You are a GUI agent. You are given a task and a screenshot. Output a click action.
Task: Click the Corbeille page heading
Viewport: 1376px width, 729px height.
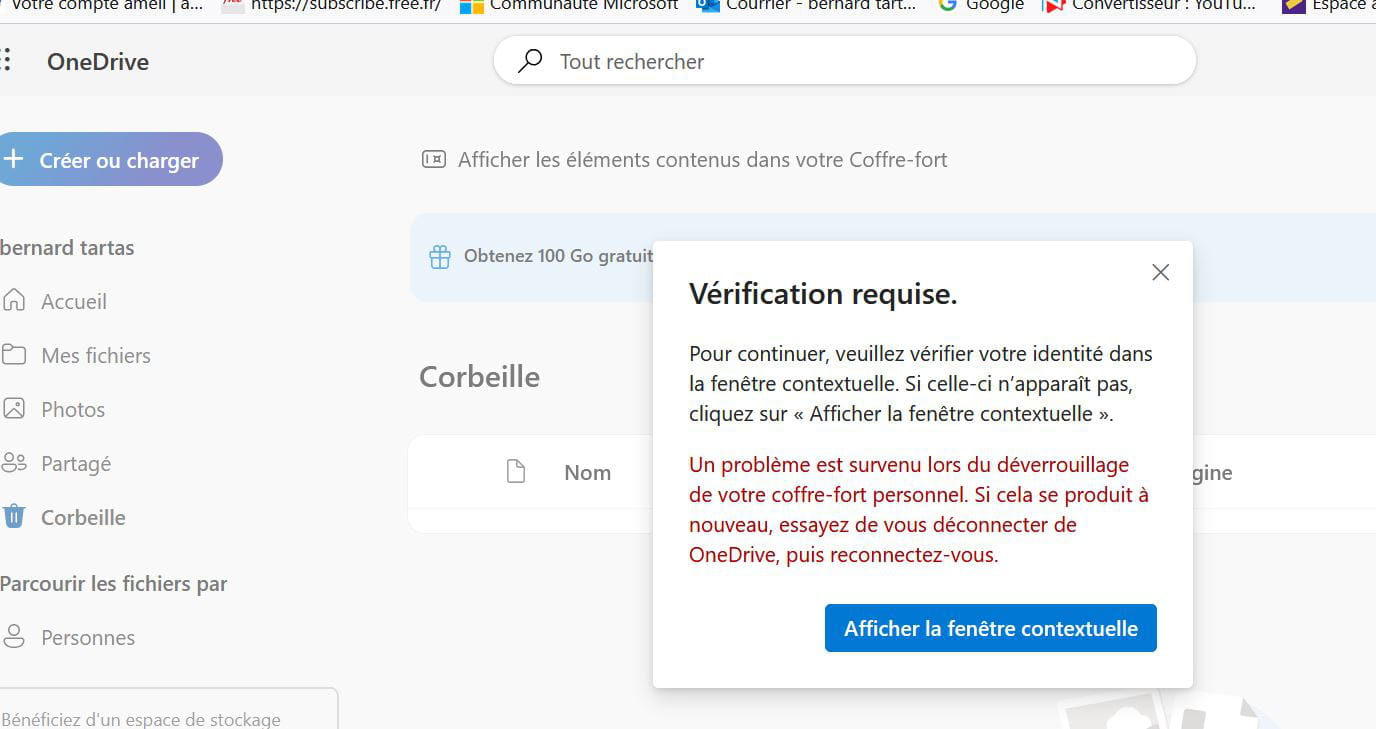pos(479,376)
